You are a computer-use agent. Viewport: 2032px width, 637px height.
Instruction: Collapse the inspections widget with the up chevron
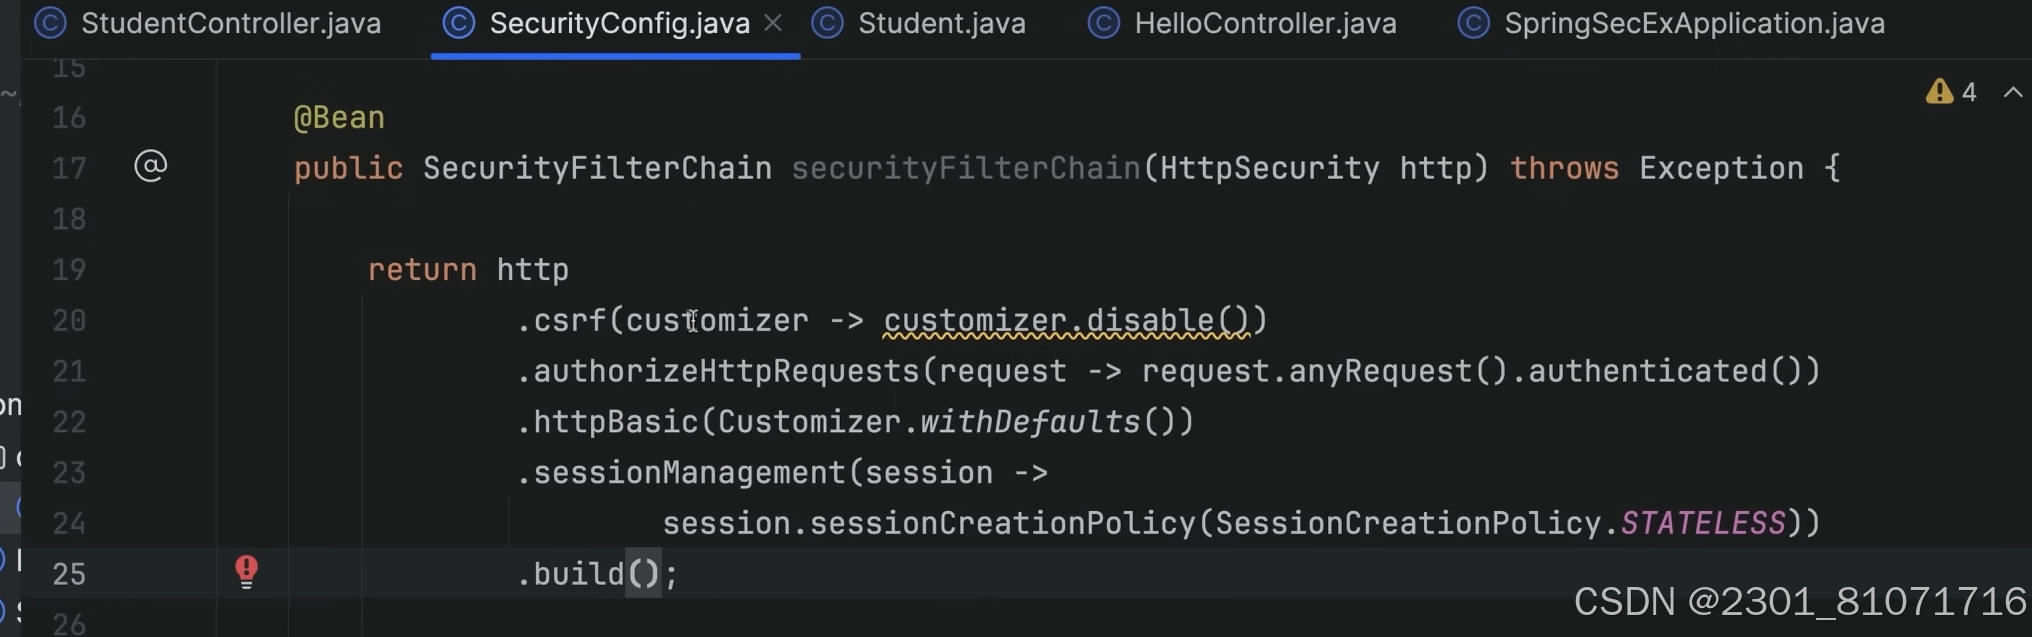pyautogui.click(x=2013, y=91)
